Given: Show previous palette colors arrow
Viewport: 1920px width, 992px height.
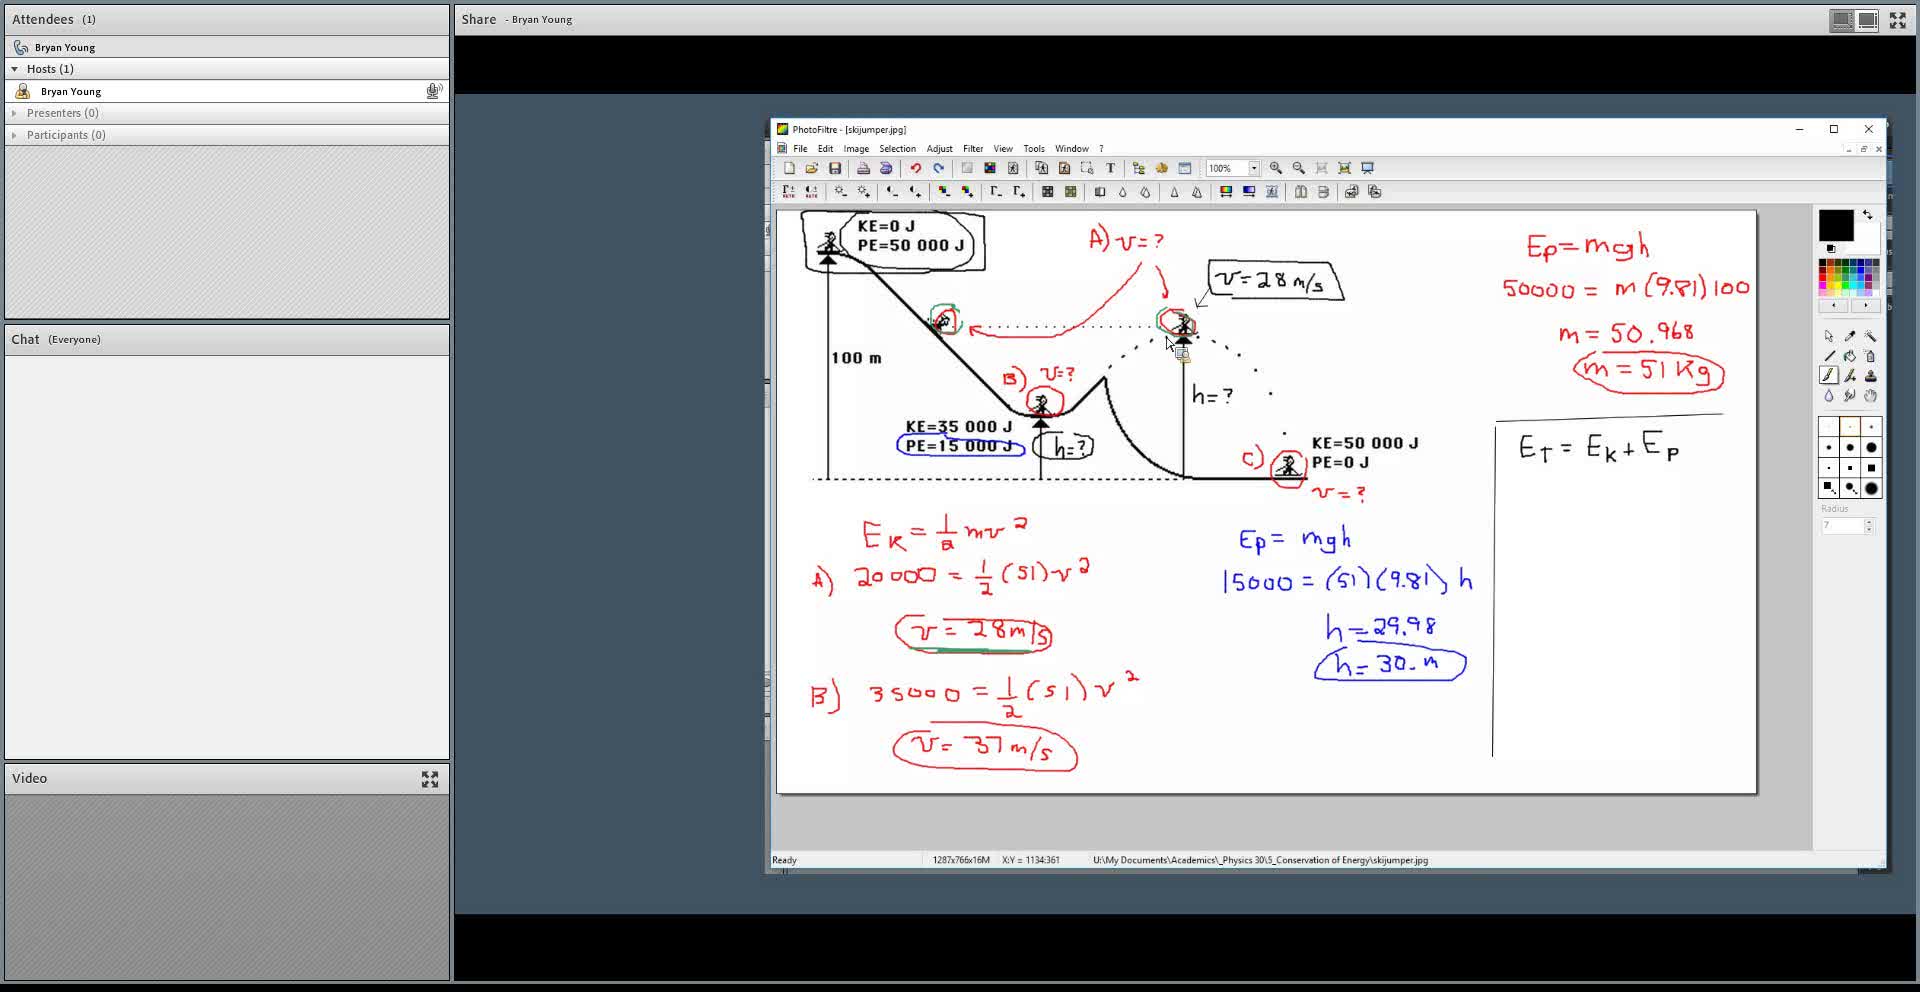Looking at the screenshot, I should click(1834, 305).
